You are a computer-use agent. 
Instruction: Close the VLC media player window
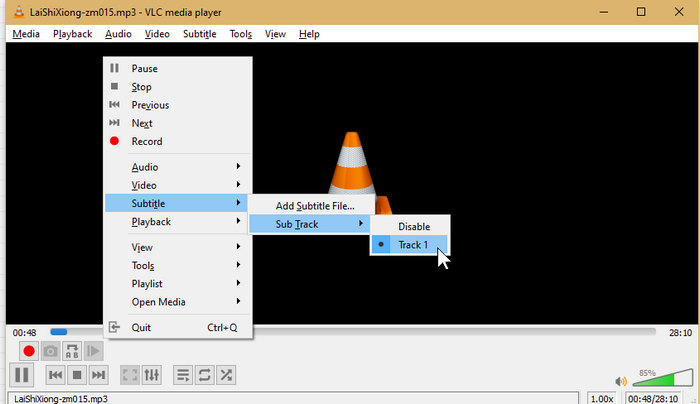pos(679,12)
